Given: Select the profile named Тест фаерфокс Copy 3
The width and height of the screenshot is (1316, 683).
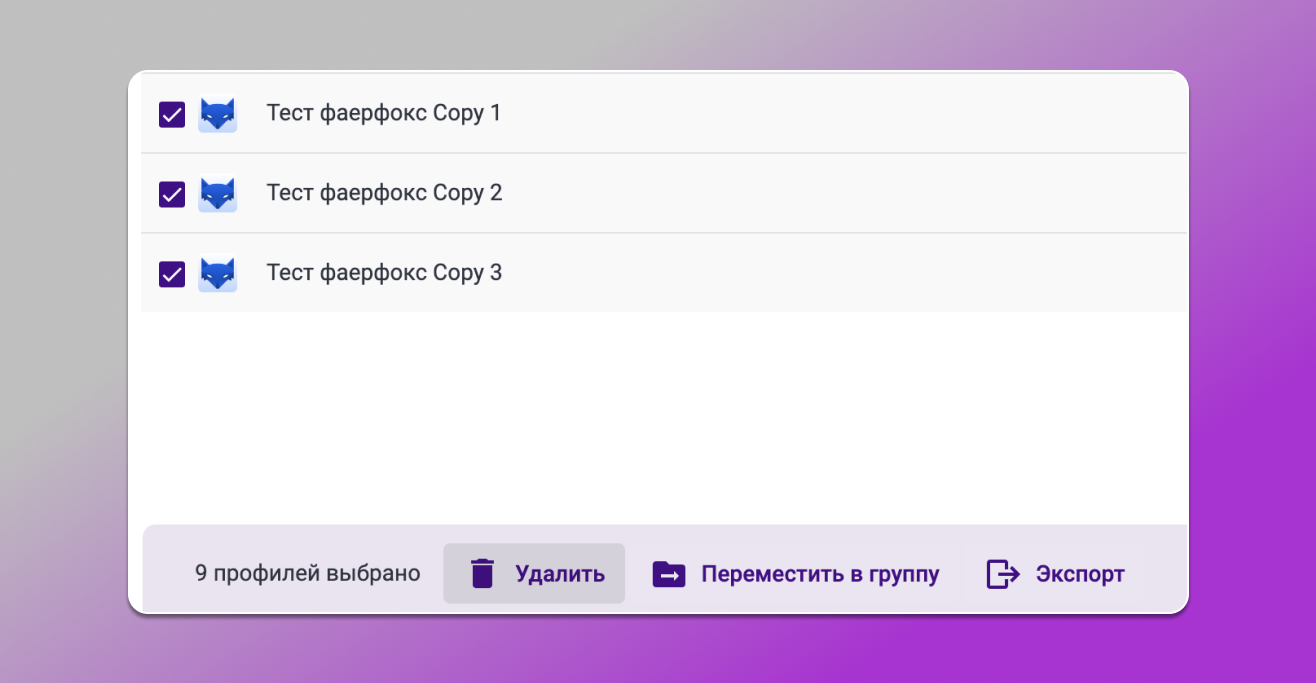Looking at the screenshot, I should point(384,272).
